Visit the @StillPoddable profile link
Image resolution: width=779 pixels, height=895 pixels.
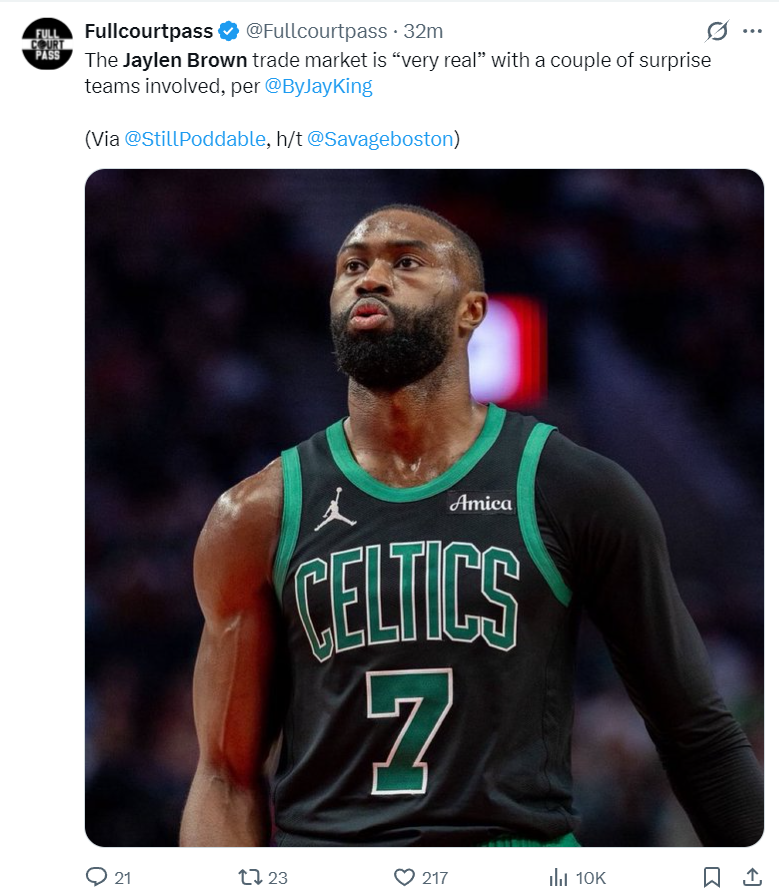(x=195, y=139)
